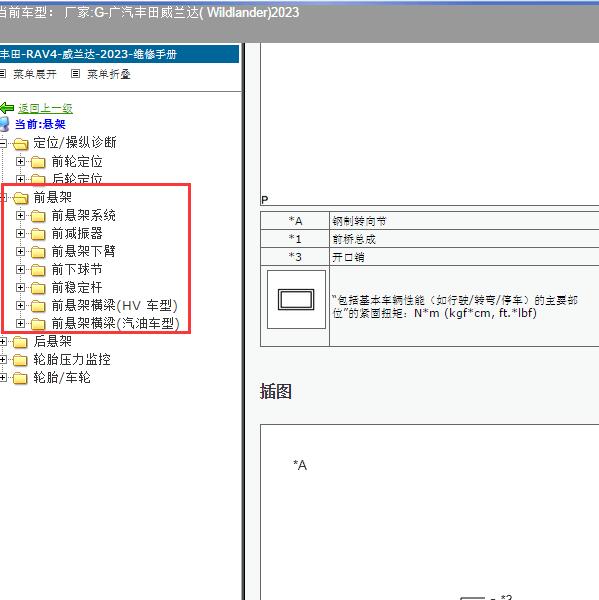Screen dimensions: 599x600
Task: Click the 菜单折叠 button
Action: (x=109, y=74)
